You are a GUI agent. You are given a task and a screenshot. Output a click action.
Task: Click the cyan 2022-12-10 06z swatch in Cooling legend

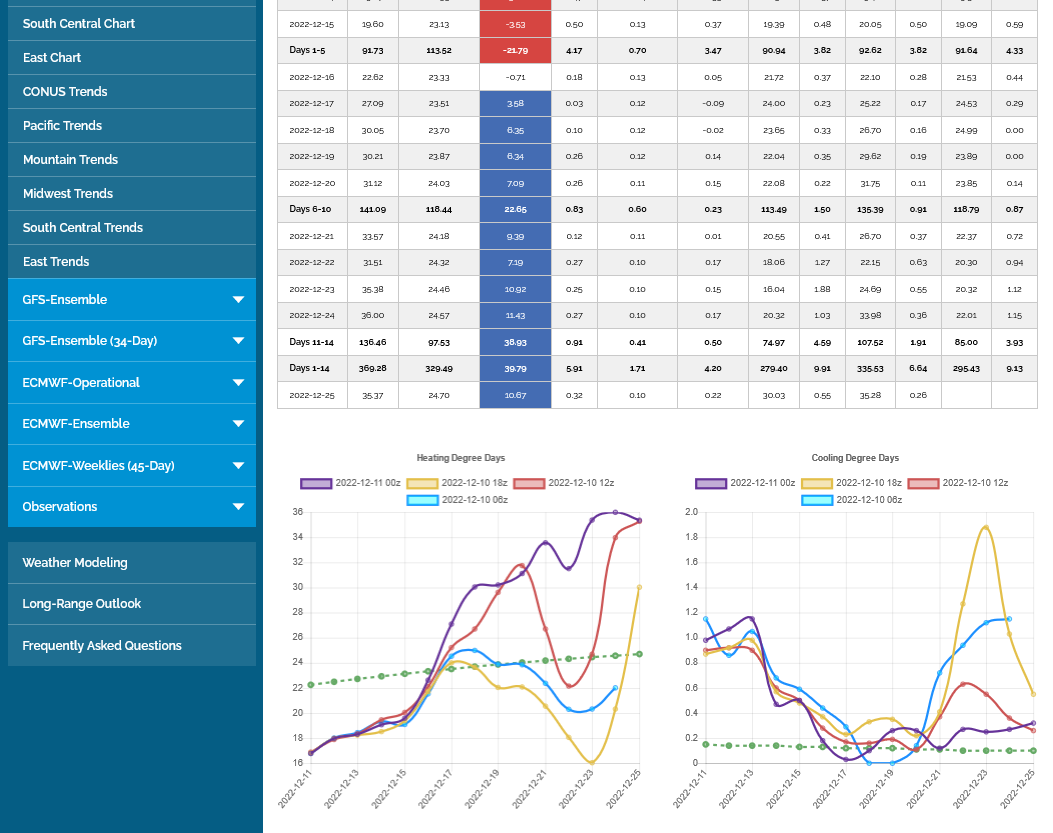point(817,499)
